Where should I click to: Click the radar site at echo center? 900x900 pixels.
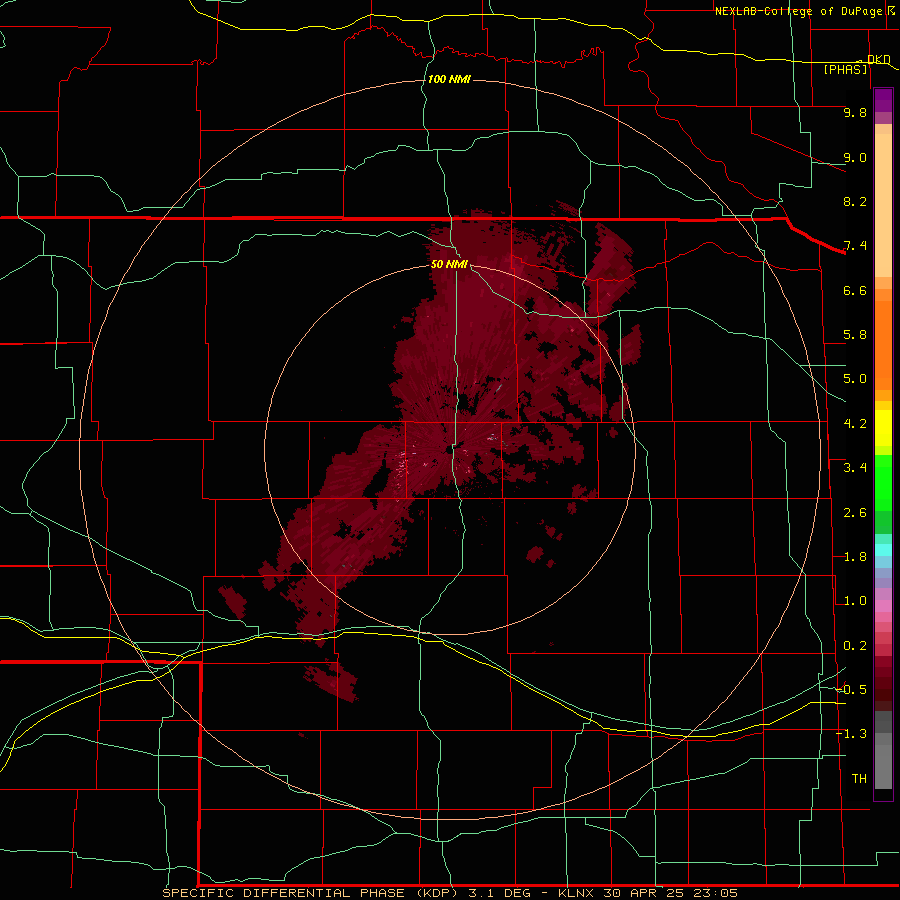point(450,449)
